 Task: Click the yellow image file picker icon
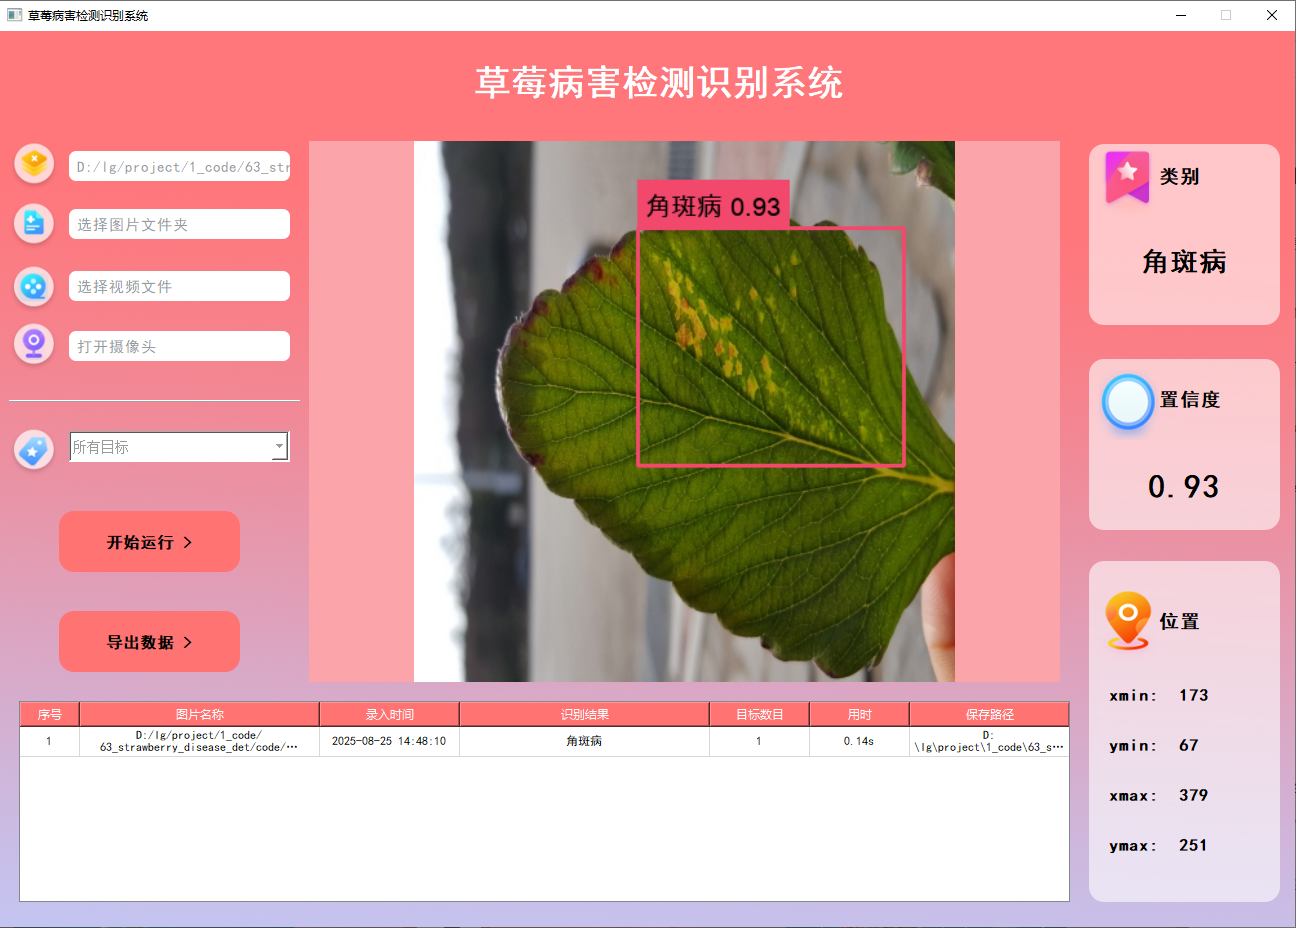click(x=33, y=163)
